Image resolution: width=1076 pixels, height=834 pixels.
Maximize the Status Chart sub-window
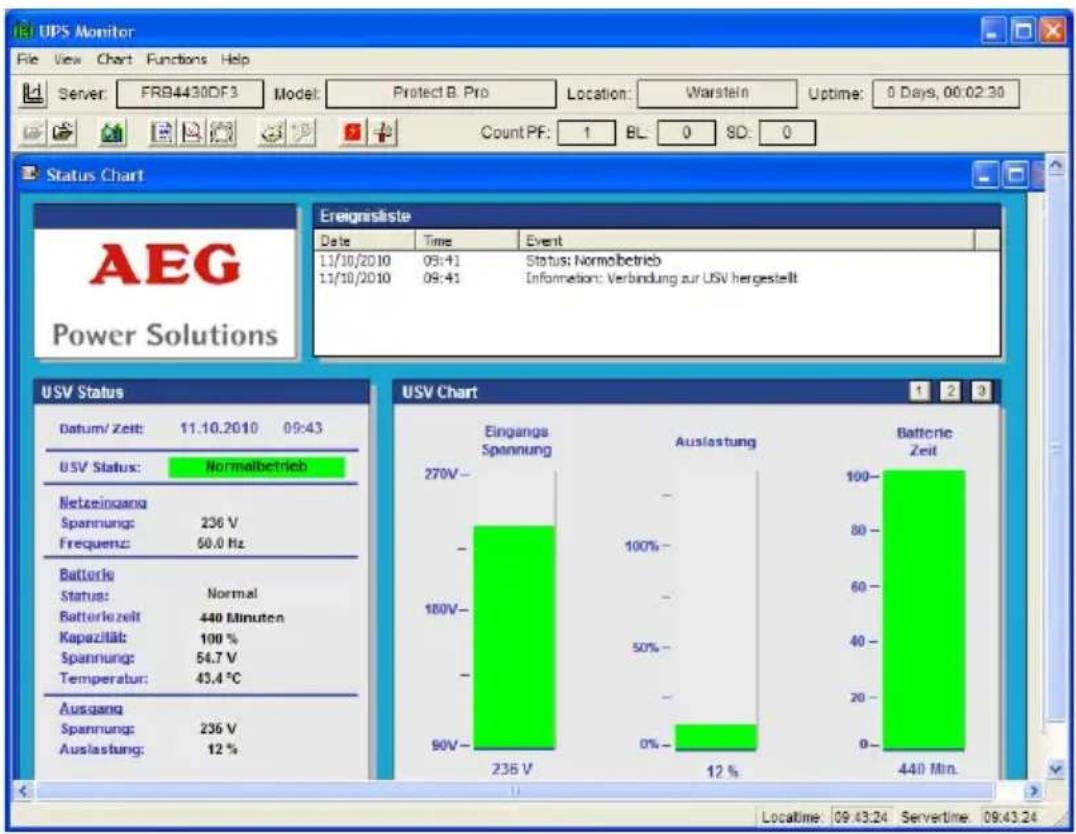pos(1015,175)
